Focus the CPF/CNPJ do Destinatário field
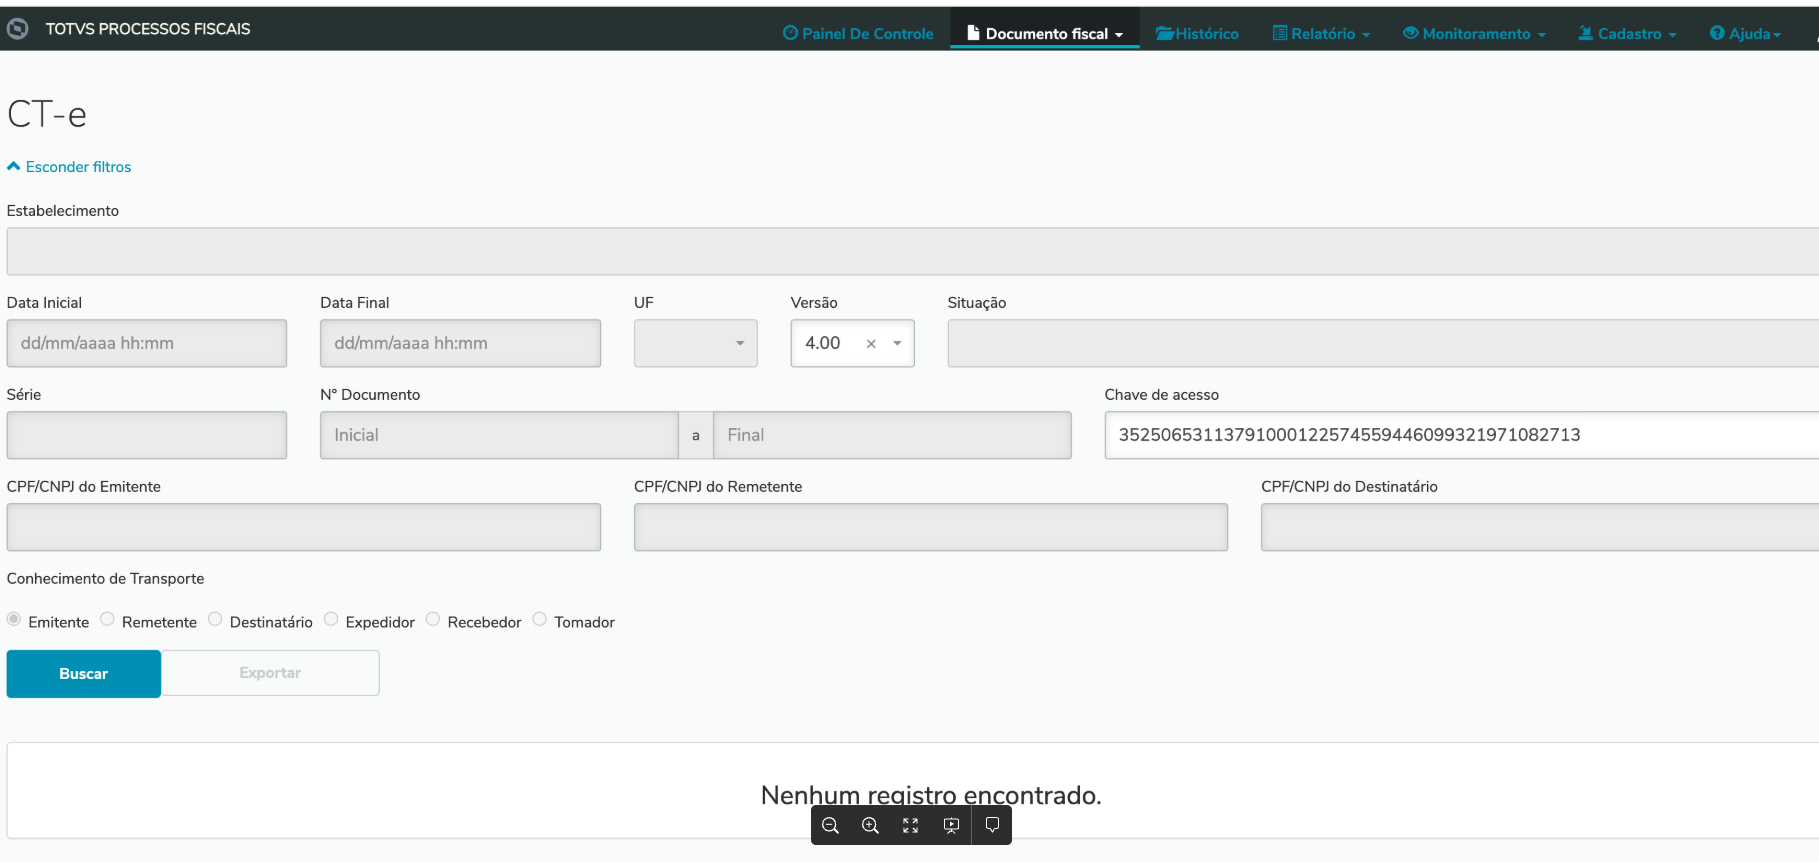The image size is (1819, 862). point(1540,527)
